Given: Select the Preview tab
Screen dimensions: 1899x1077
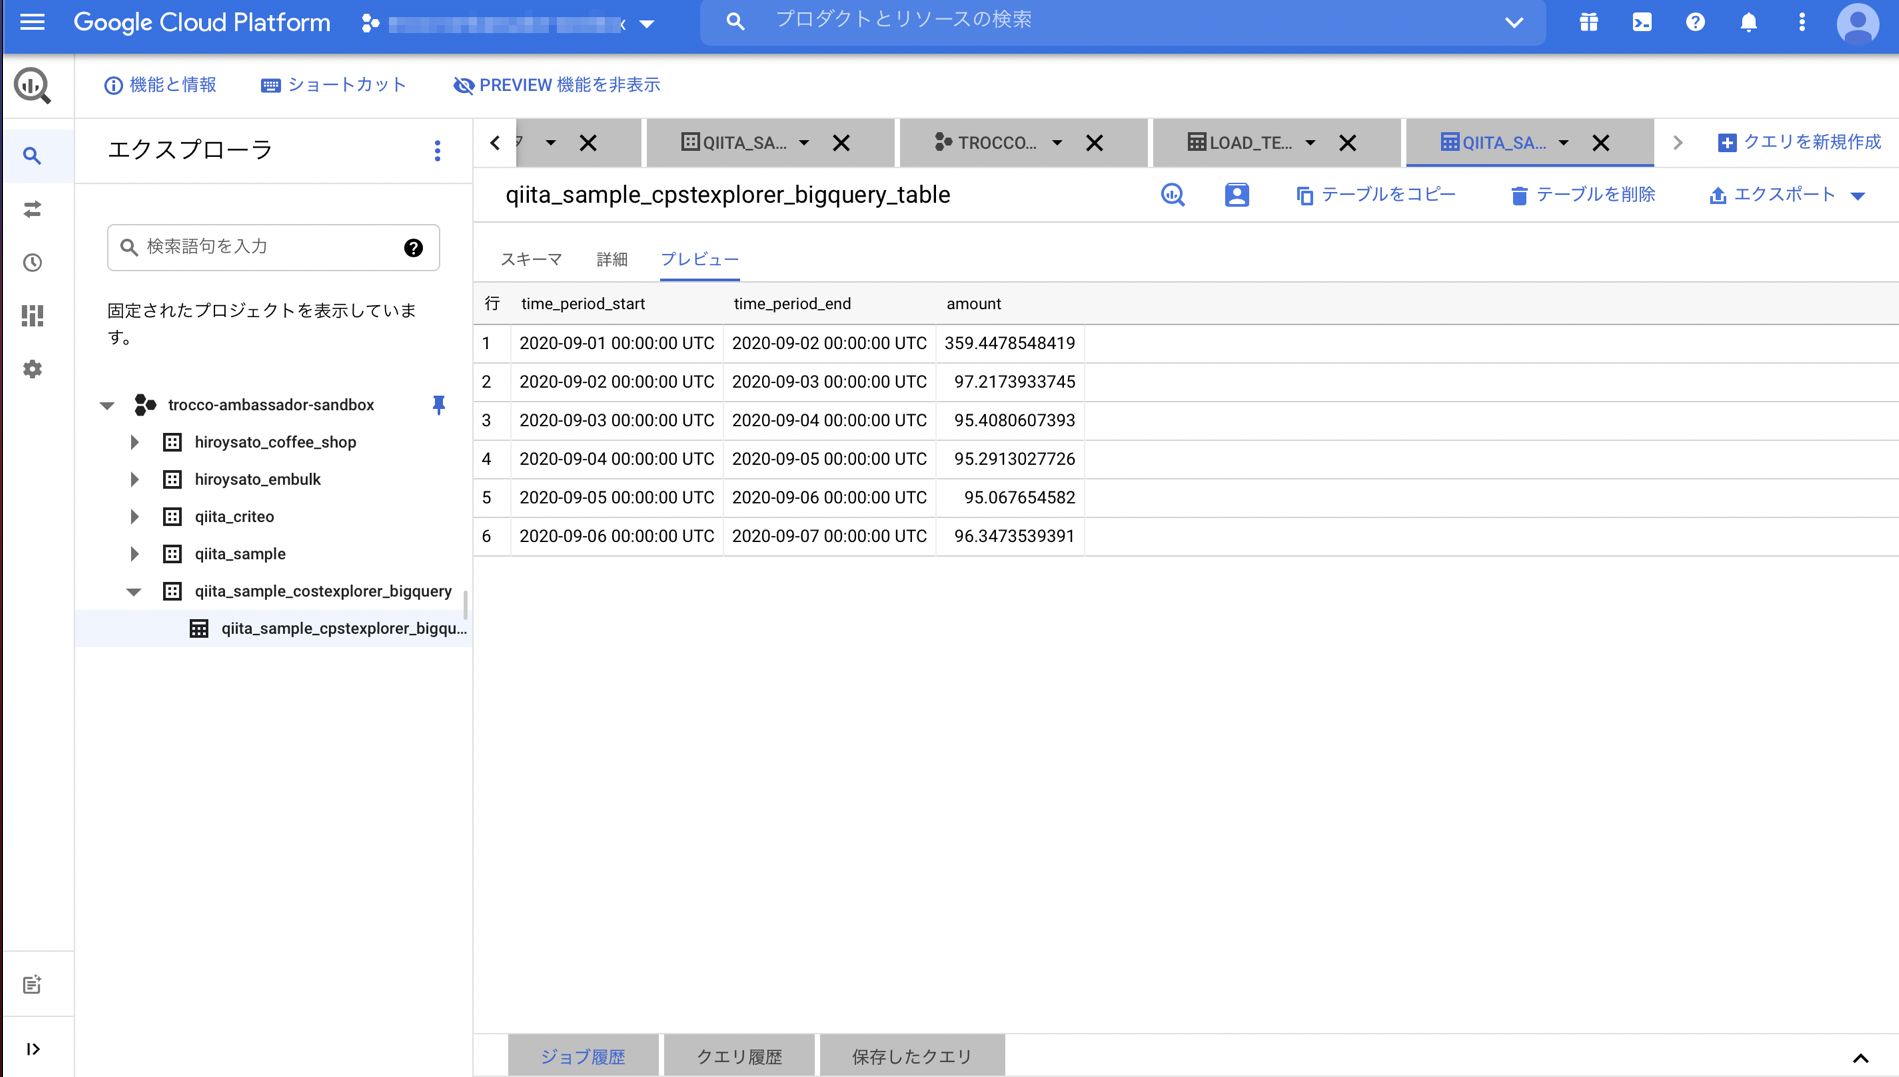Looking at the screenshot, I should point(700,259).
